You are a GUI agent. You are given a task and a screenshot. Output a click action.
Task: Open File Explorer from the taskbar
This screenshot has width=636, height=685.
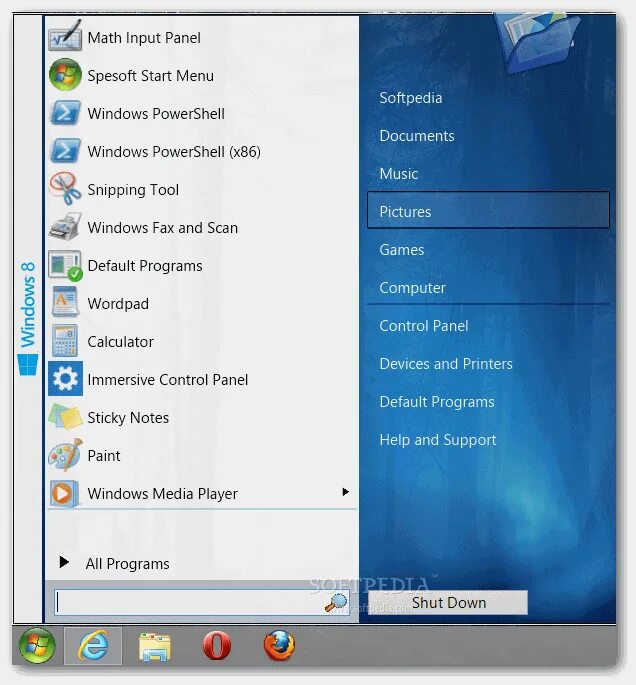pos(155,646)
